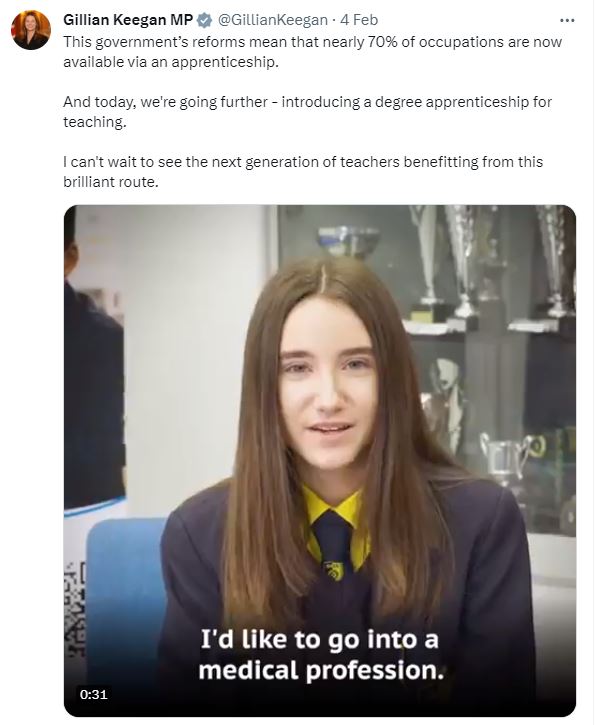Click the paragraph about the next generation of teachers
The width and height of the screenshot is (595, 725).
[303, 172]
